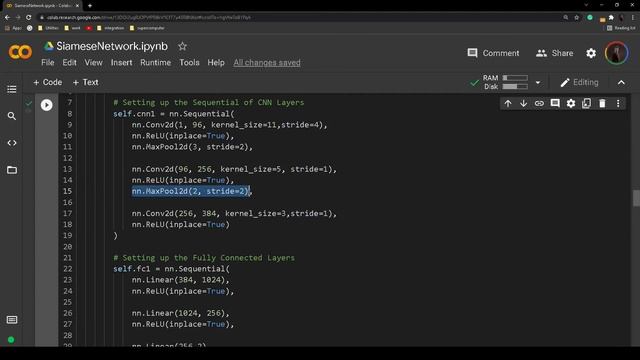The width and height of the screenshot is (640, 360).
Task: Open more cell actions menu
Action: tap(618, 103)
